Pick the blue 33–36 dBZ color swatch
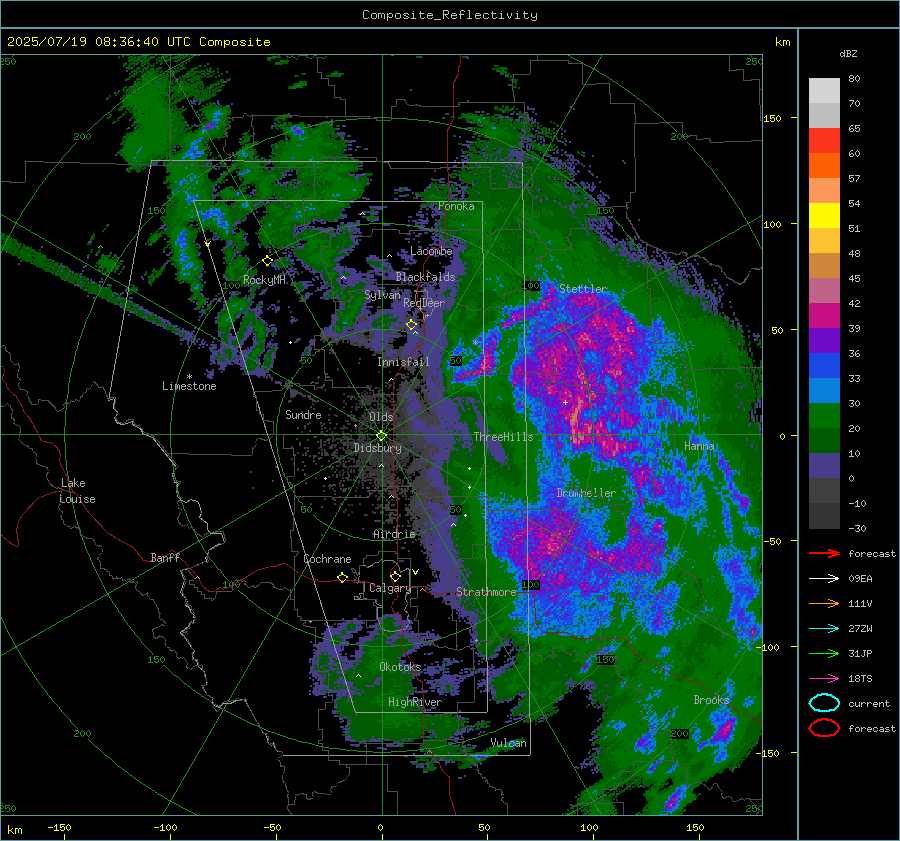Viewport: 900px width, 841px height. [824, 365]
